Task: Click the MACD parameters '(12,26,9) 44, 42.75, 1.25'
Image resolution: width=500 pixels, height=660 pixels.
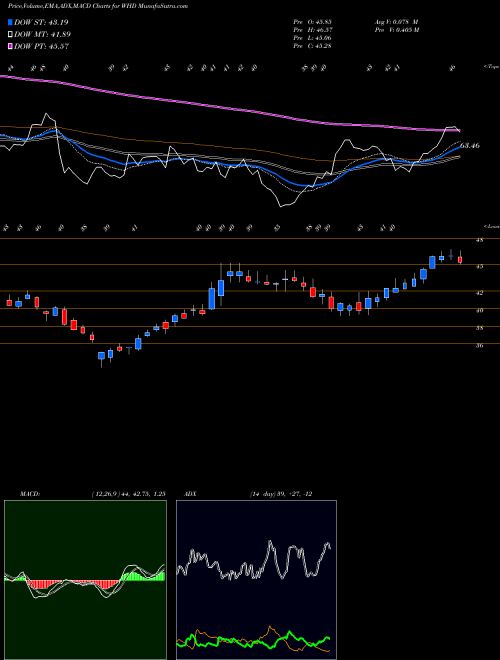Action: point(128,494)
